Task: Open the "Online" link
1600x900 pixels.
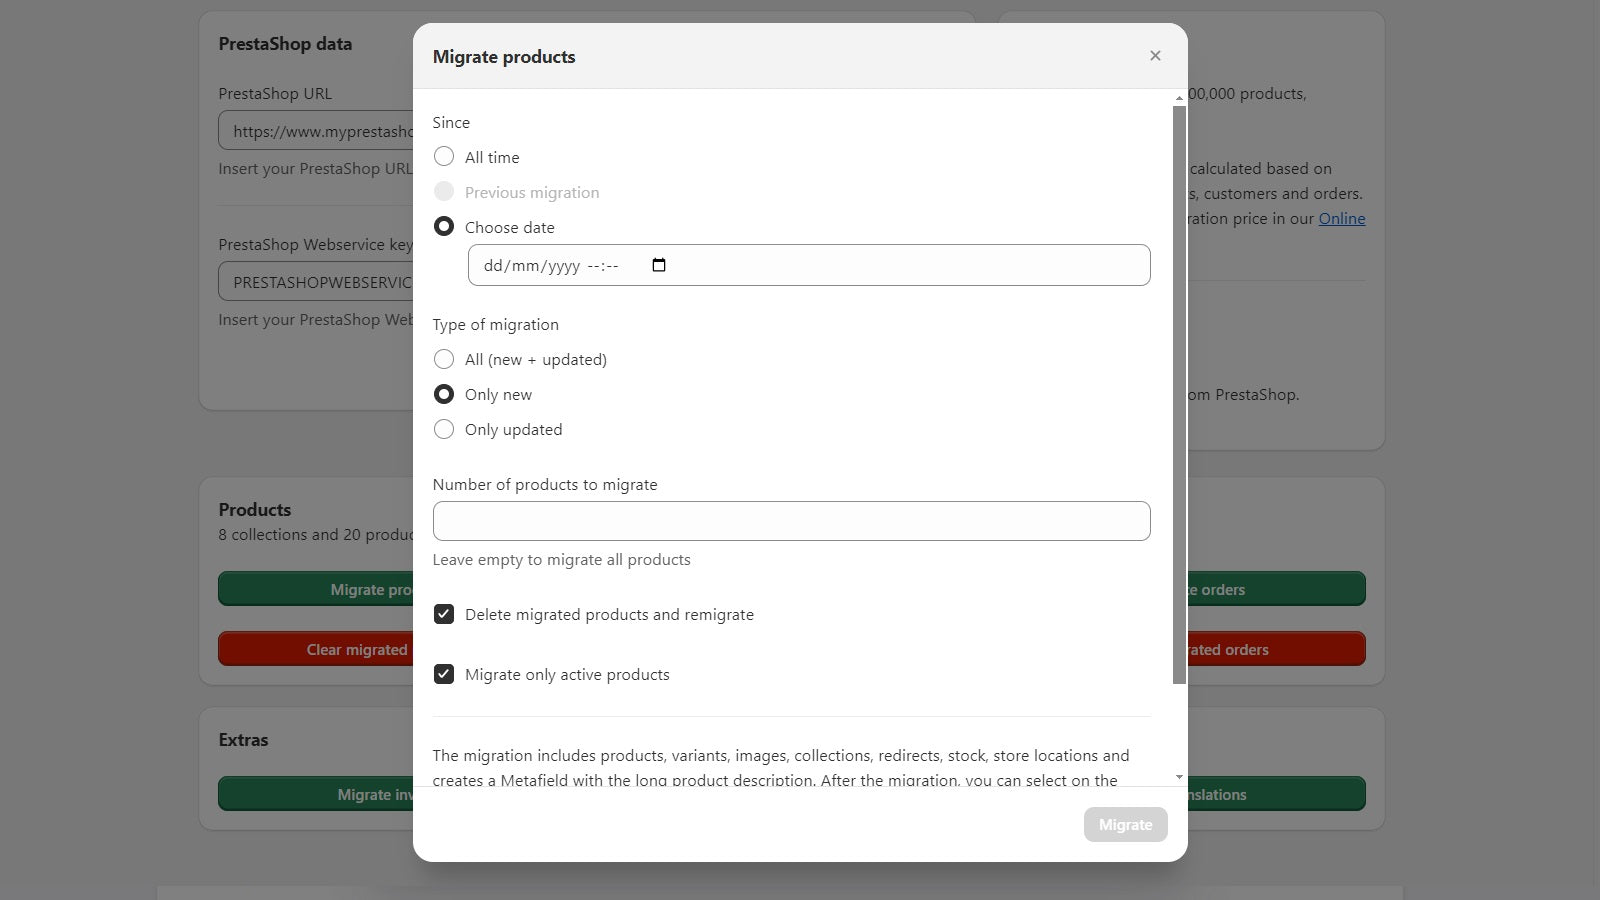Action: pyautogui.click(x=1342, y=218)
